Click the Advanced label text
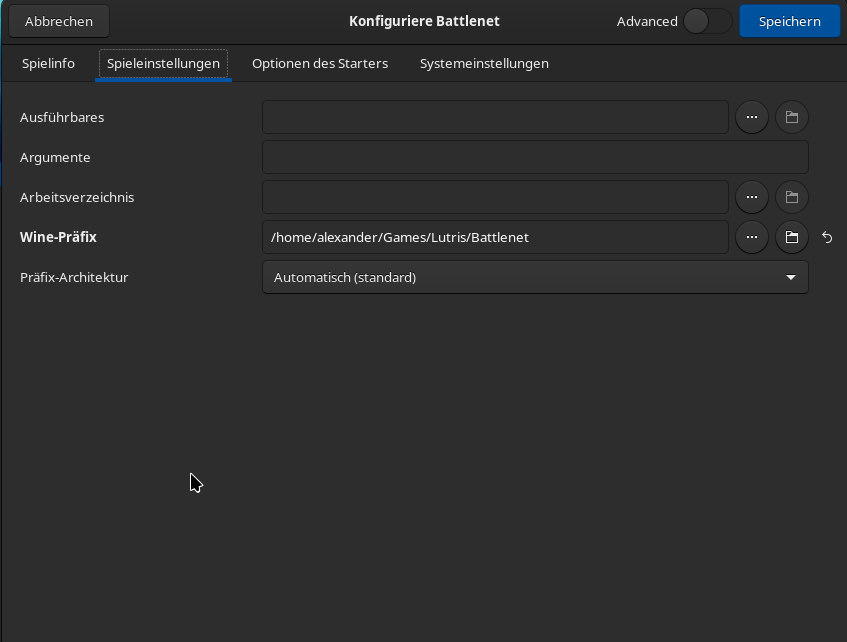 (x=647, y=22)
